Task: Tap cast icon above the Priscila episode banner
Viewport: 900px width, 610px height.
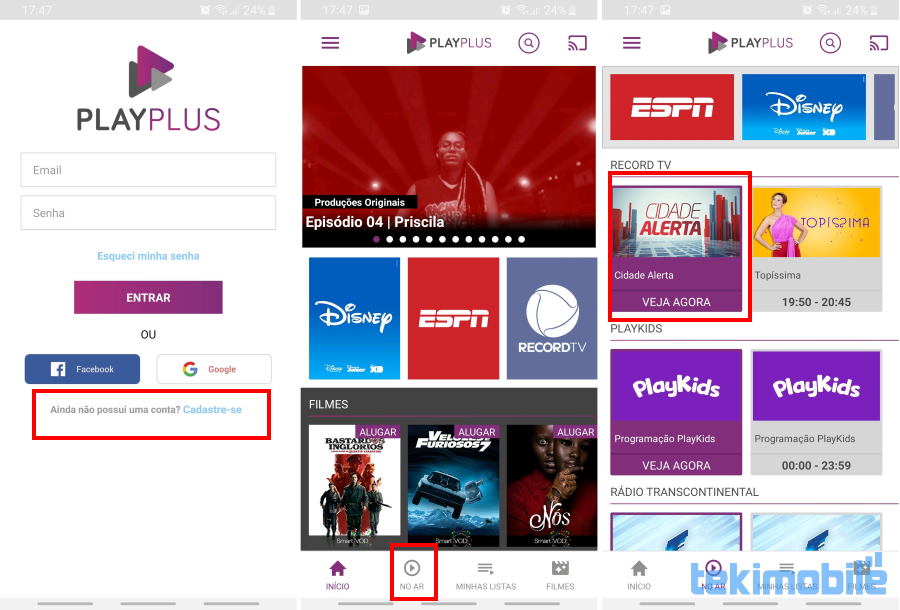Action: click(x=577, y=43)
